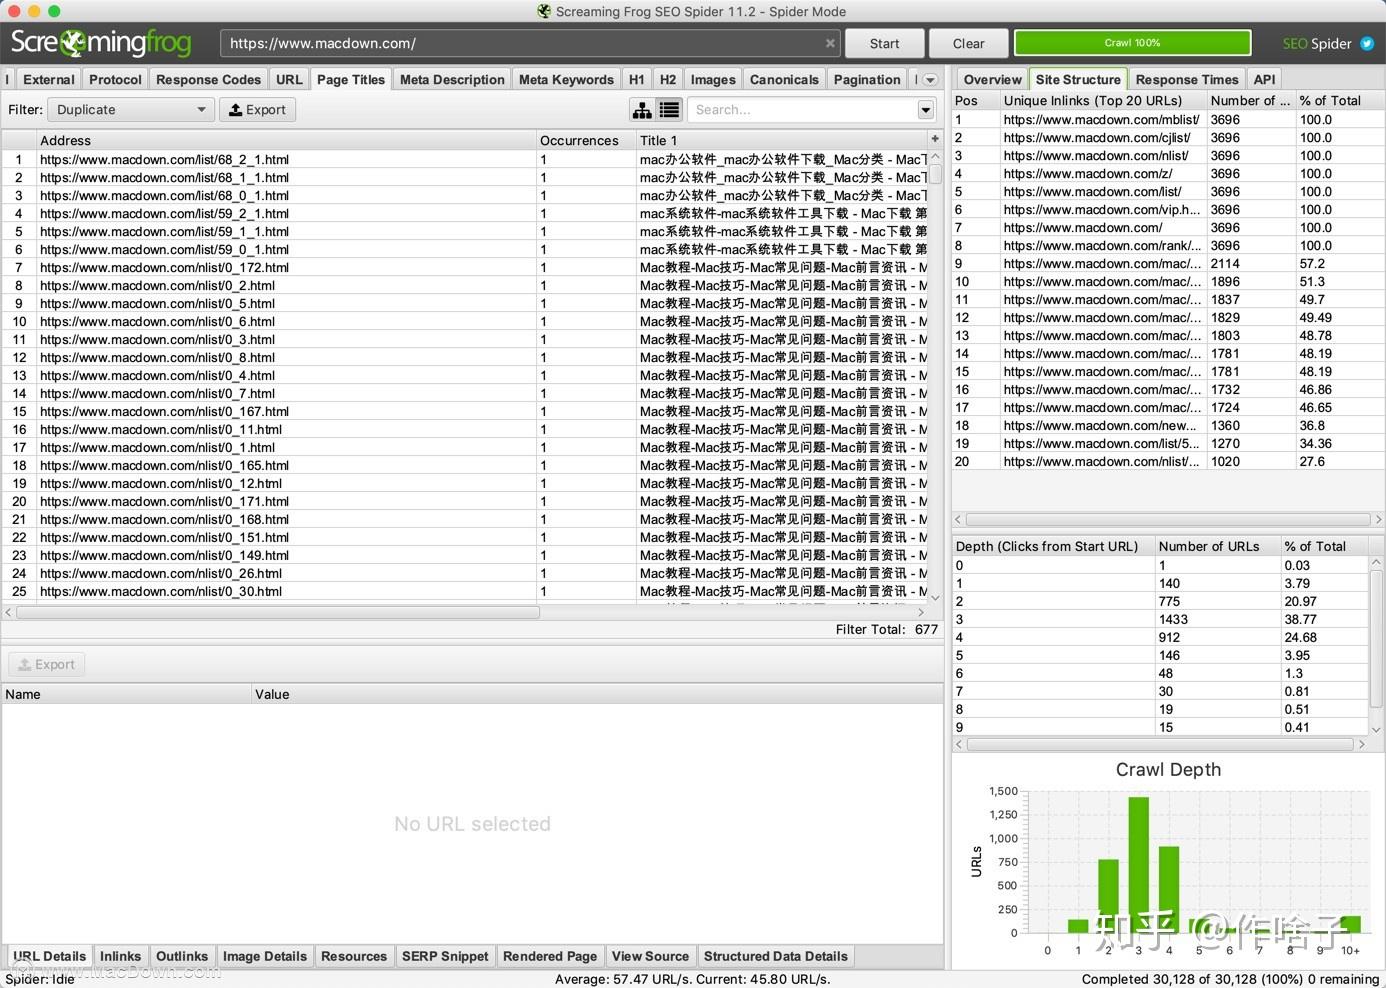Open the Meta Keywords tab

tap(566, 80)
